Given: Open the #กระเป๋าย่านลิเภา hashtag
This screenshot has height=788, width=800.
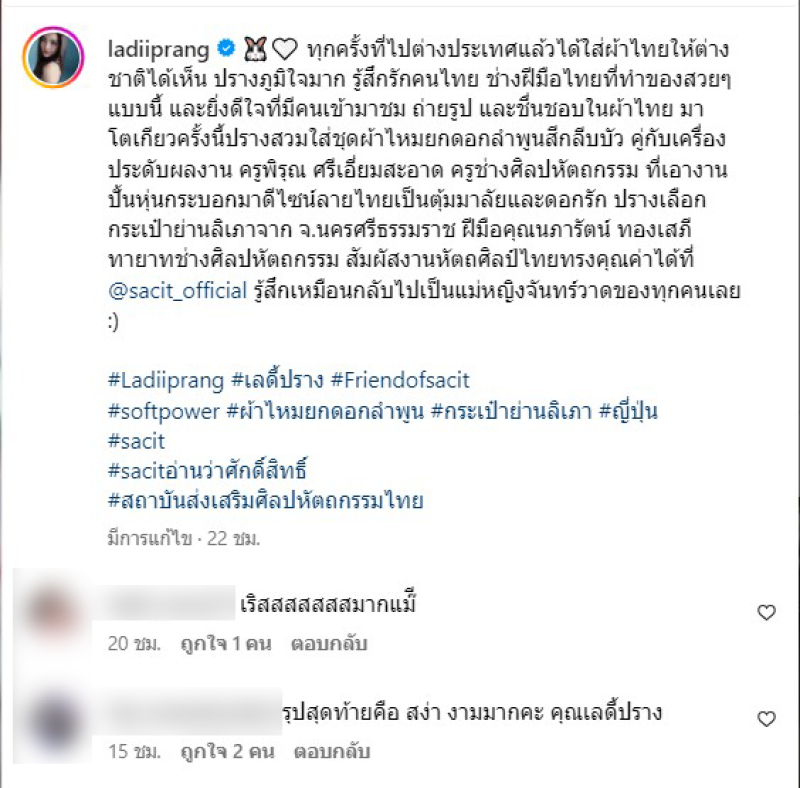Looking at the screenshot, I should pyautogui.click(x=511, y=411).
